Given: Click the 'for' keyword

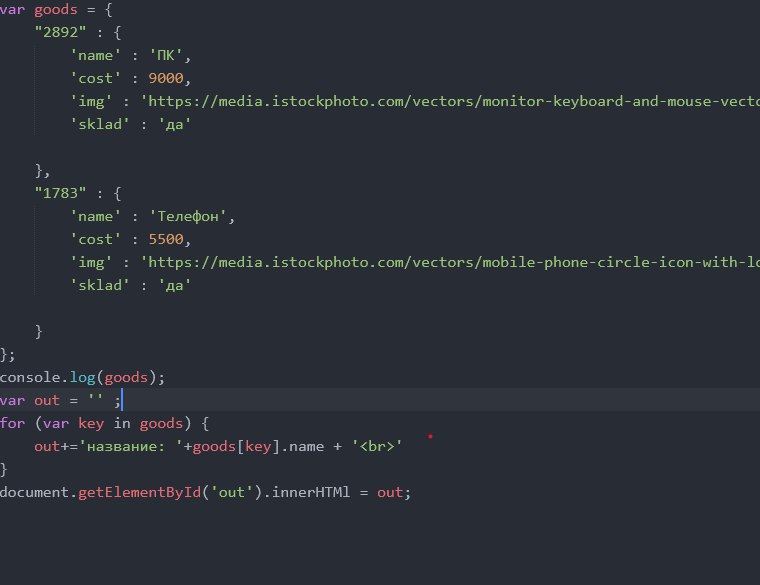Looking at the screenshot, I should coord(12,424).
